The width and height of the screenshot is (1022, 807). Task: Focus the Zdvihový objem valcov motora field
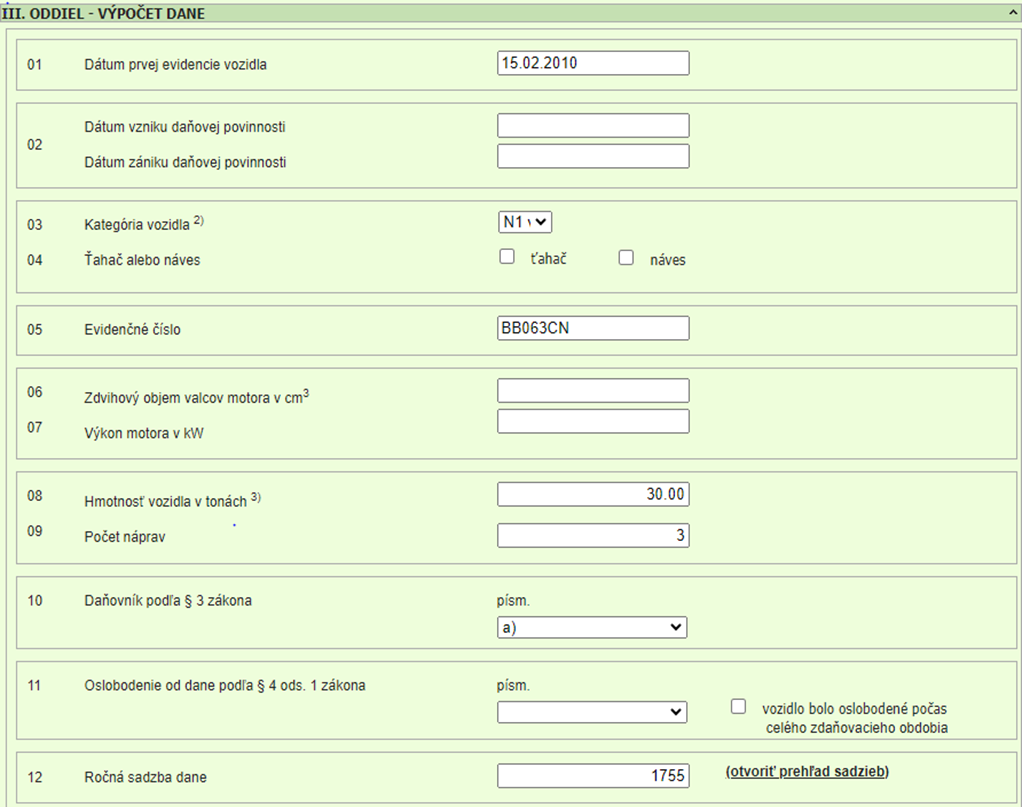pos(593,390)
